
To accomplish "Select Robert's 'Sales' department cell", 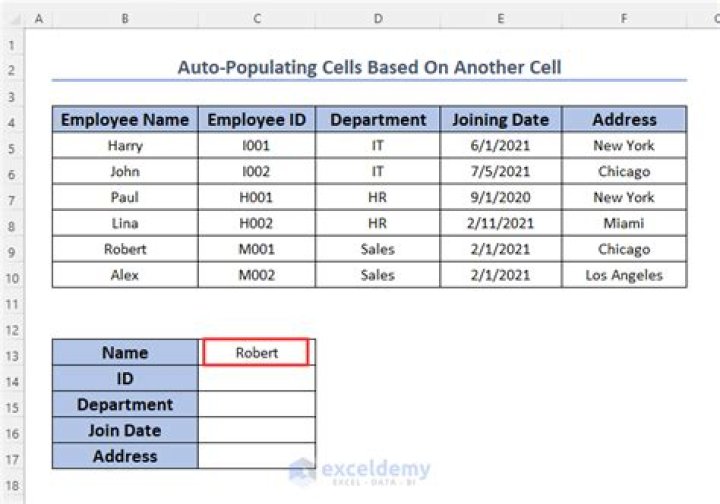I will (377, 249).
